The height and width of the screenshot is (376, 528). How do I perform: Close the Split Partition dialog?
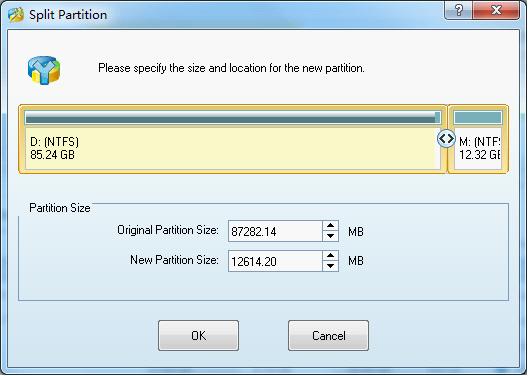click(x=496, y=10)
